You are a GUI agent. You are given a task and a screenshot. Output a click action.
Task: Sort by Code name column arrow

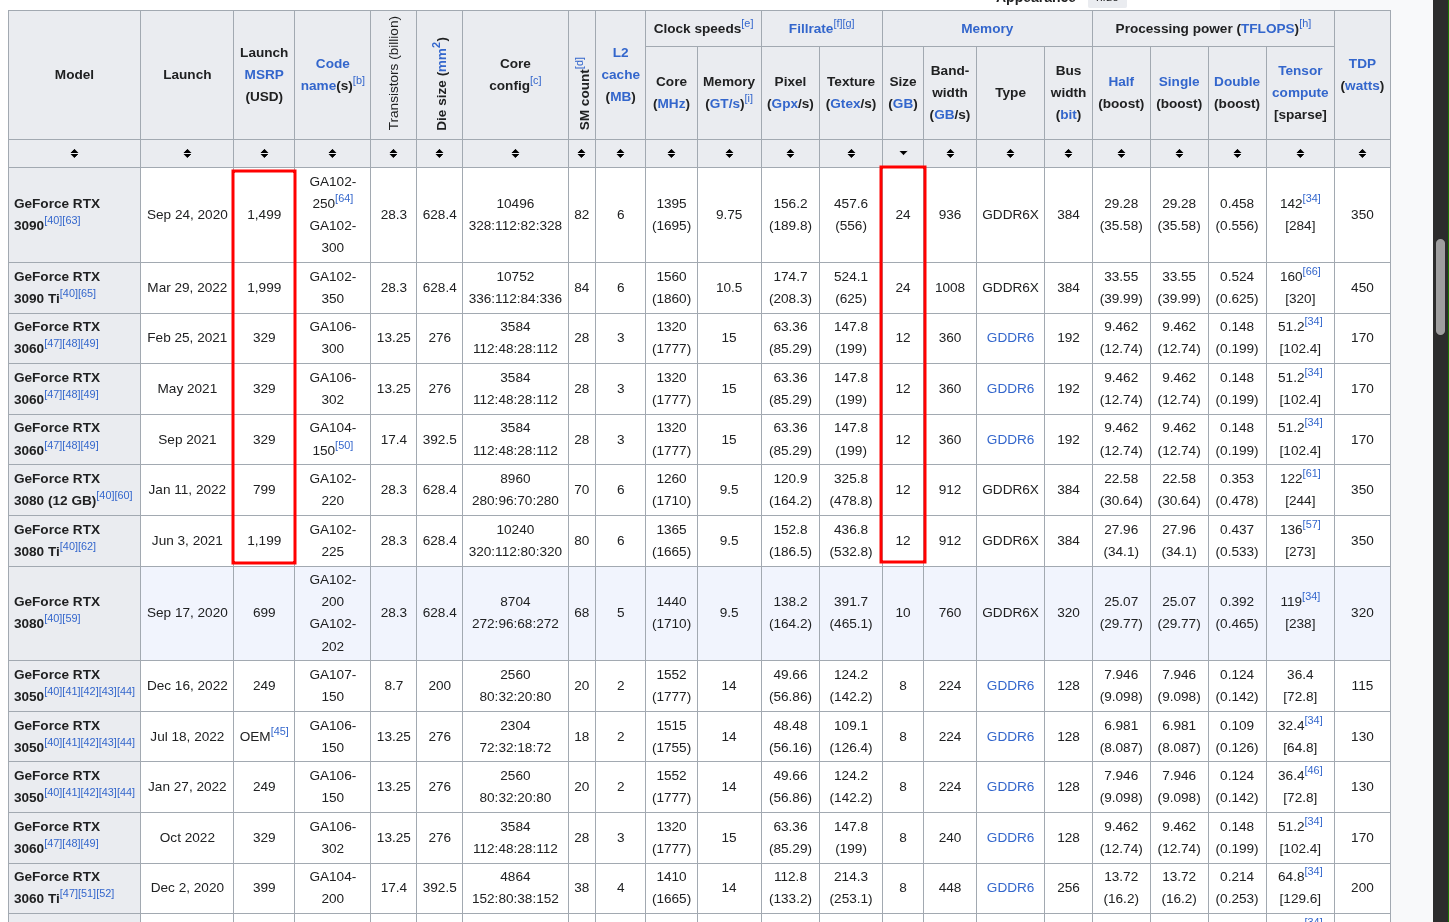click(x=332, y=153)
